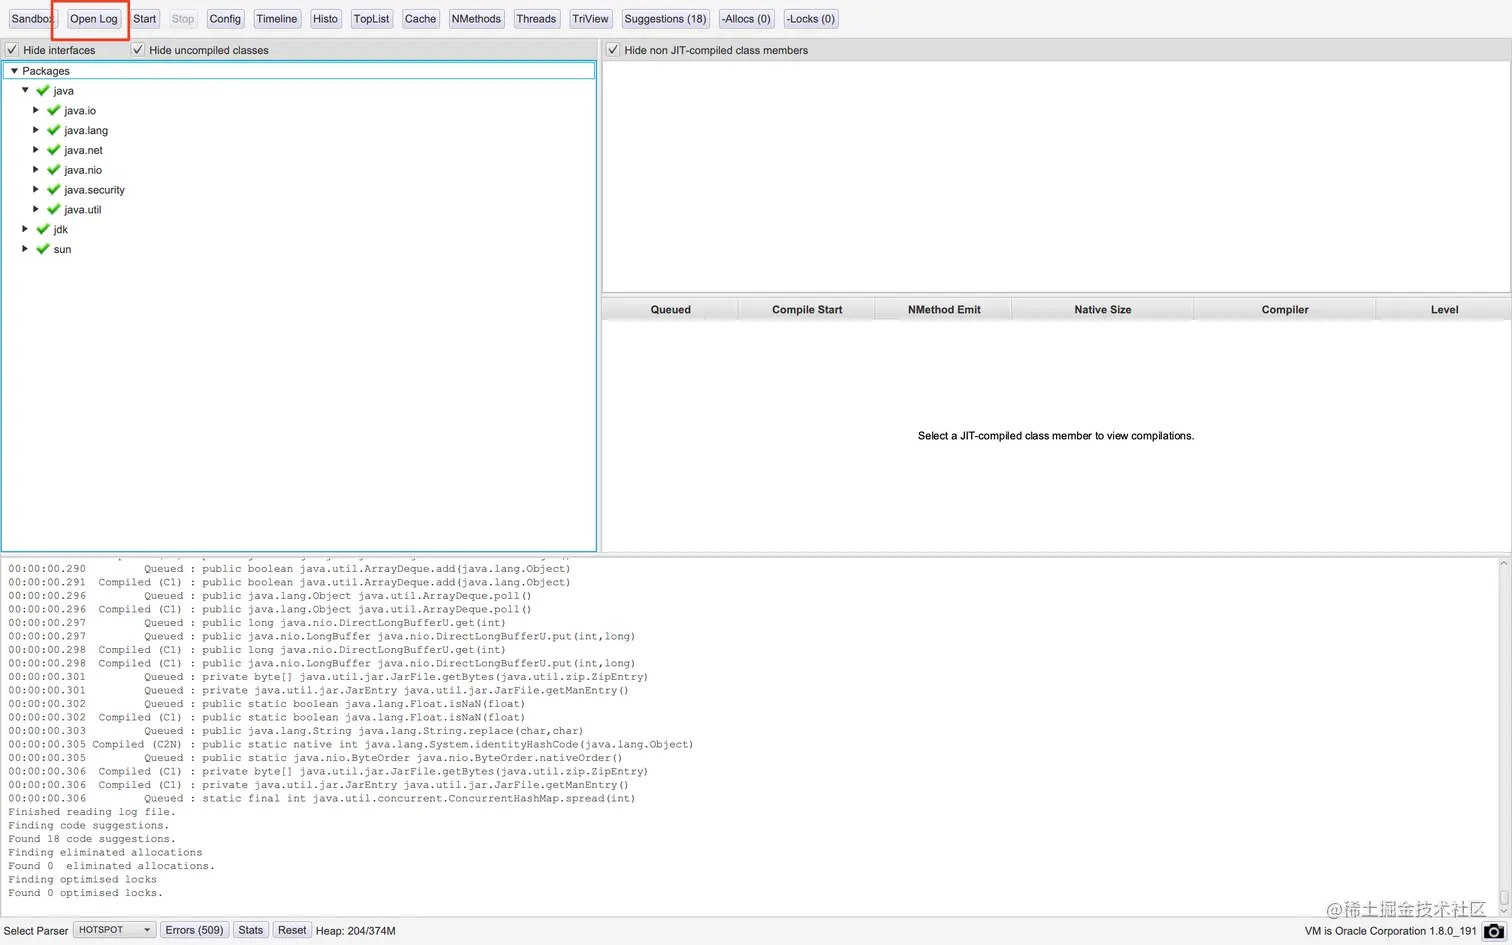
Task: Open the code Cache view
Action: (x=420, y=19)
